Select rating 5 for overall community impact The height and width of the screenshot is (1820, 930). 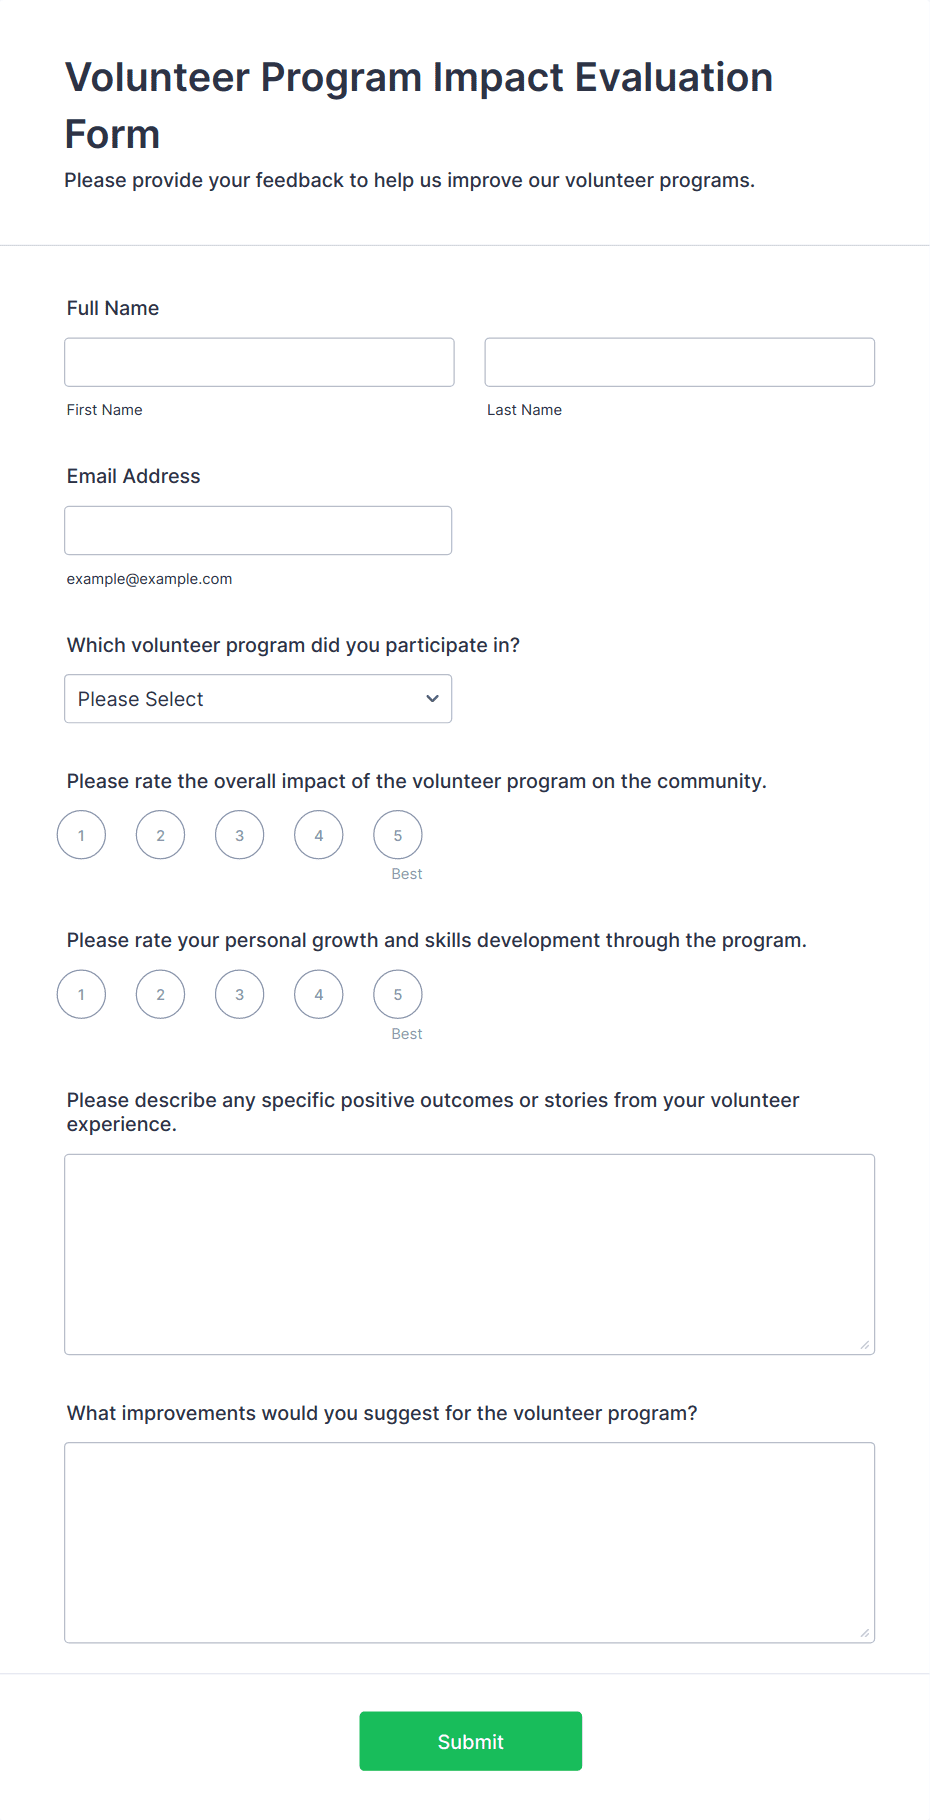click(x=397, y=834)
